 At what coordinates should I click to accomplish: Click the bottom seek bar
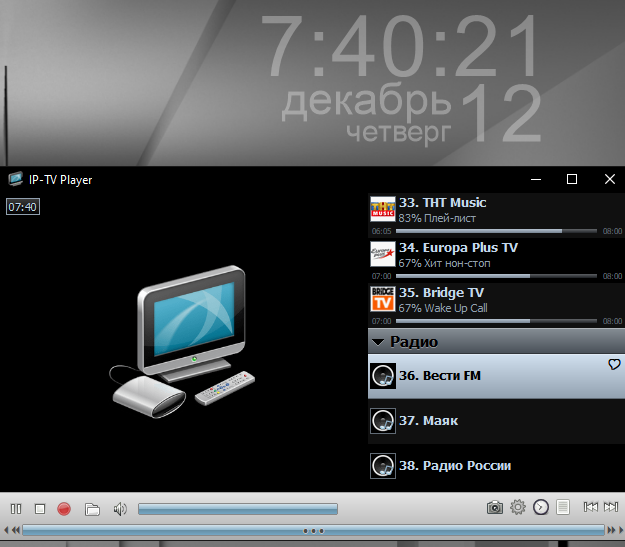pos(313,531)
